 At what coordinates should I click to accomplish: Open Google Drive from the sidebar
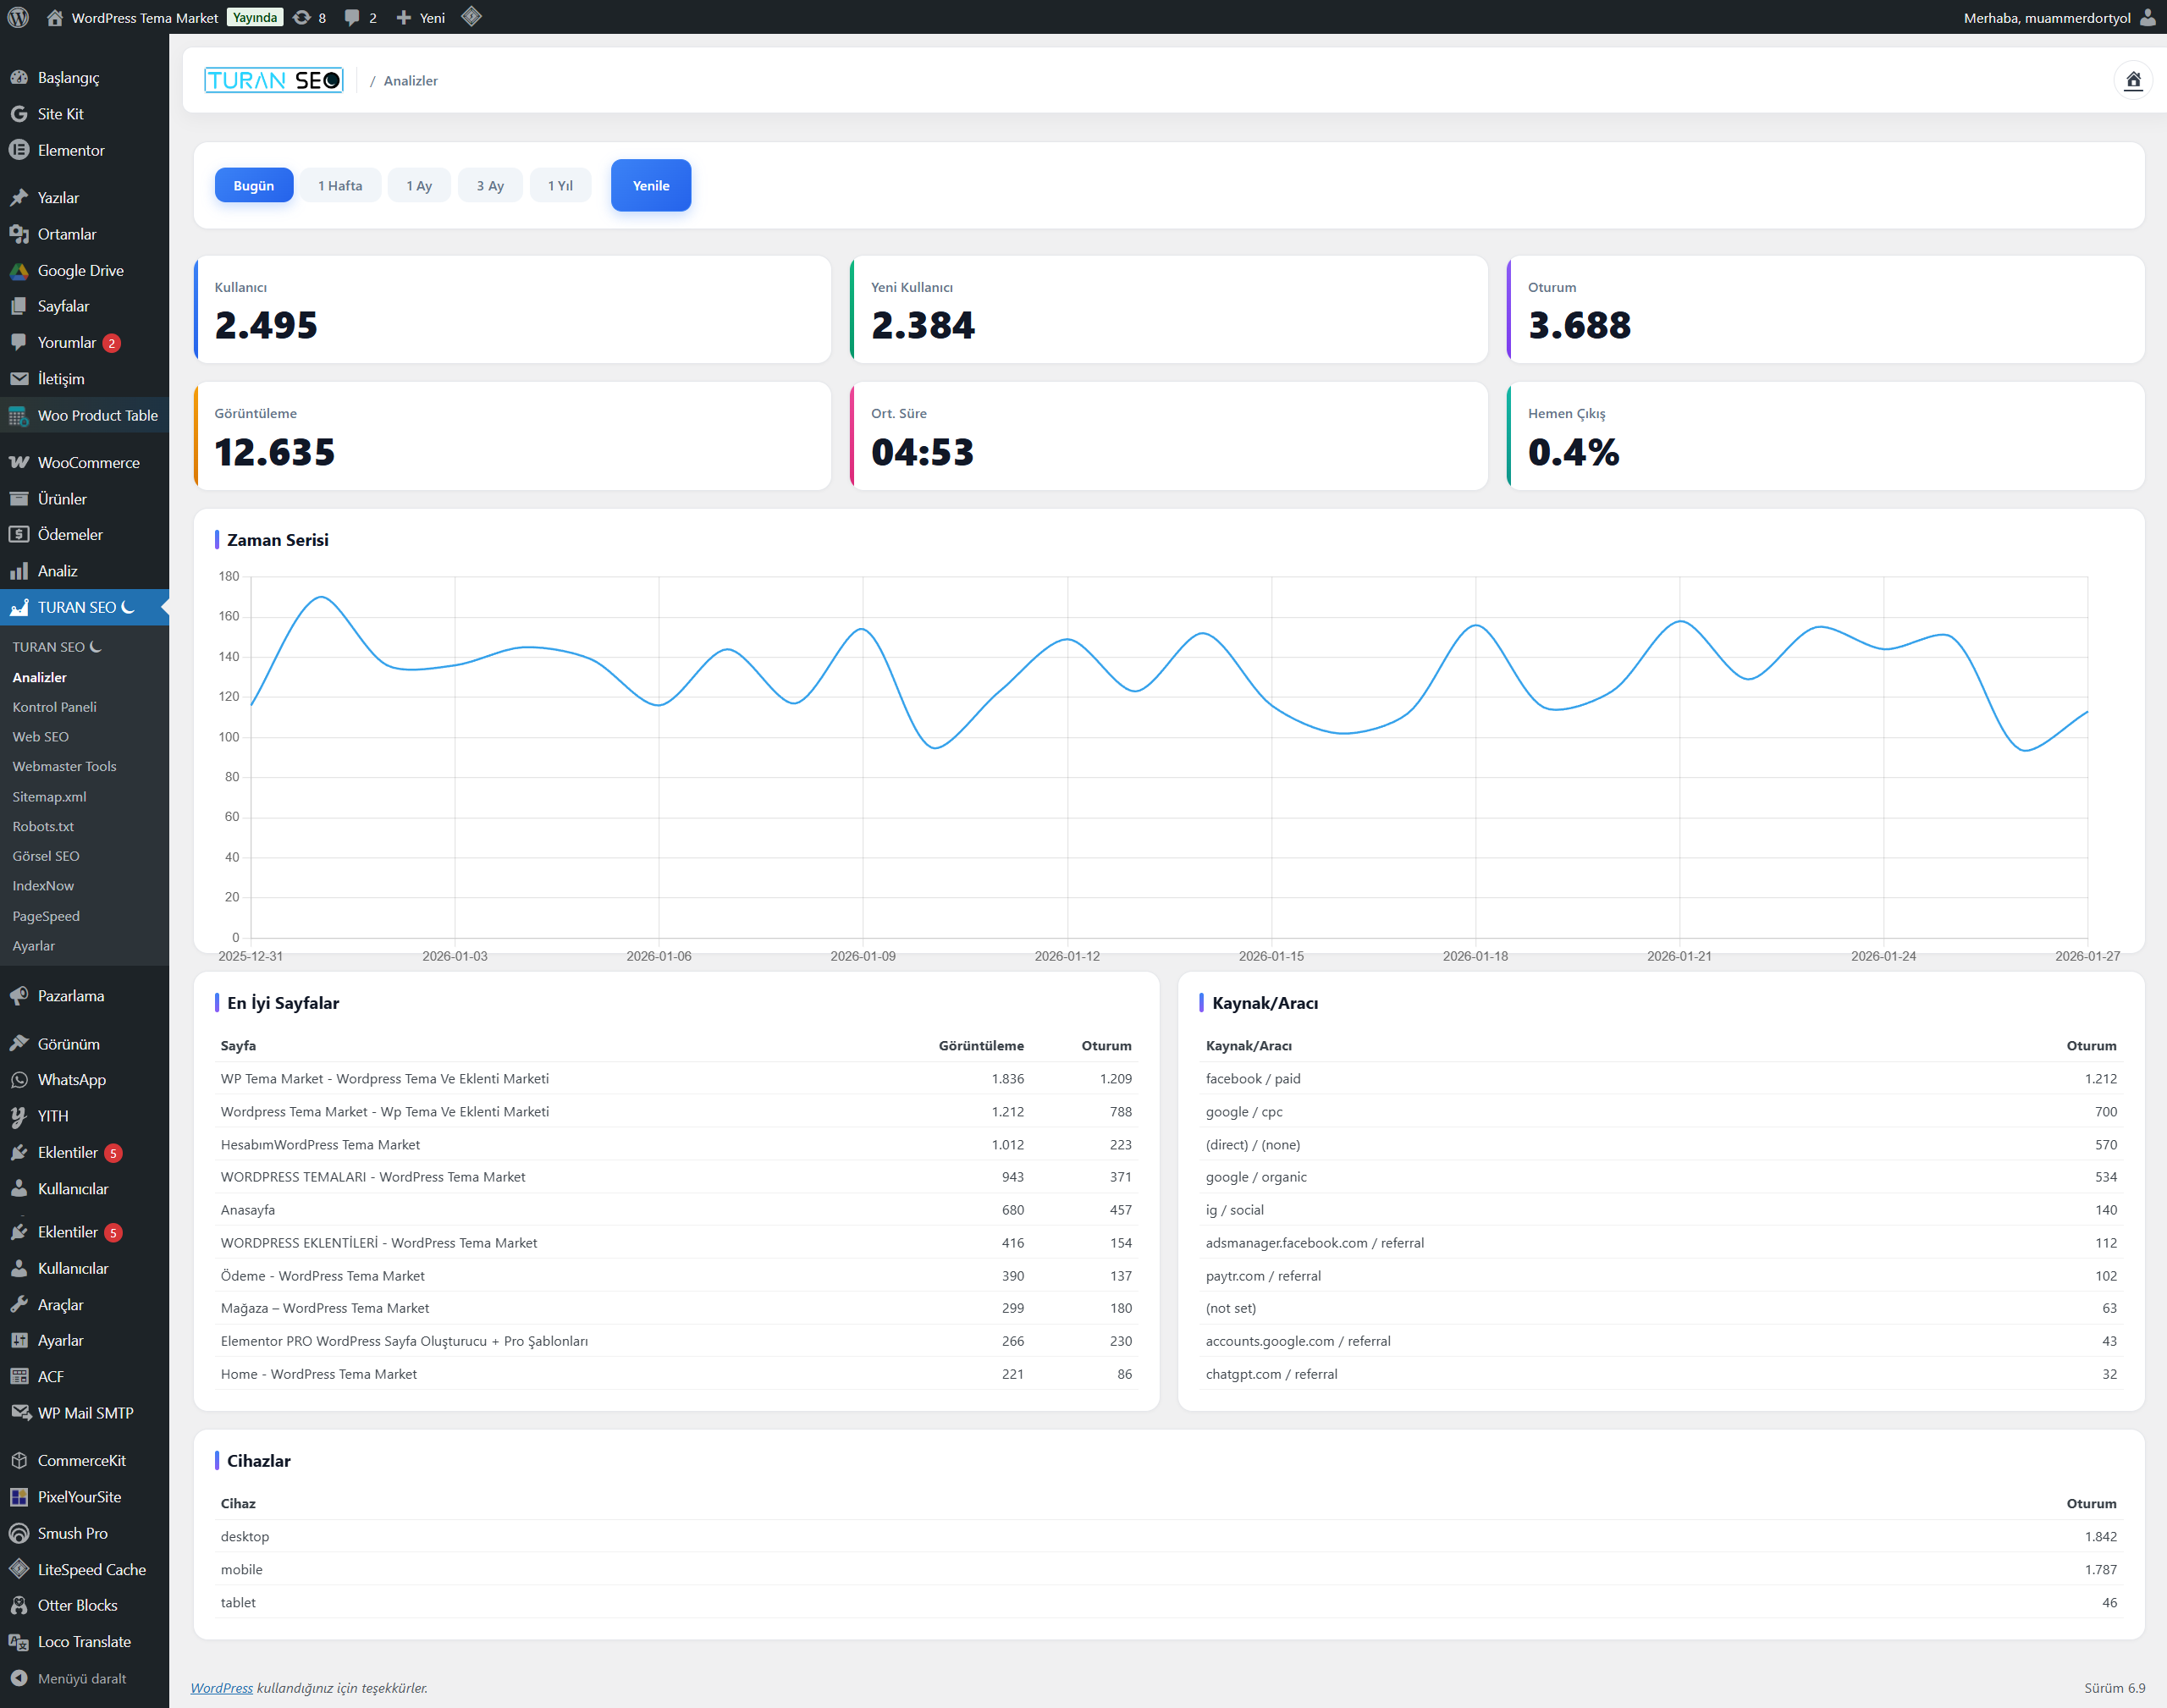click(x=80, y=270)
